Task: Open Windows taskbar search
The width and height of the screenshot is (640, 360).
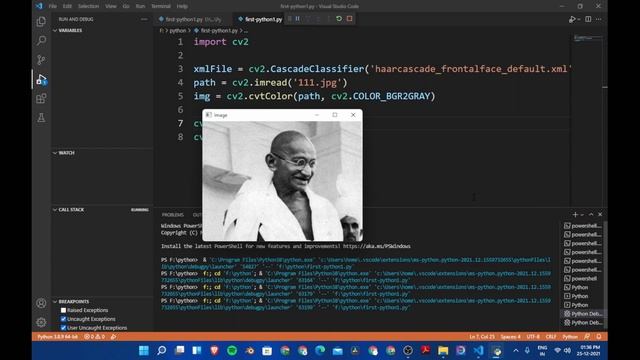Action: 162,351
